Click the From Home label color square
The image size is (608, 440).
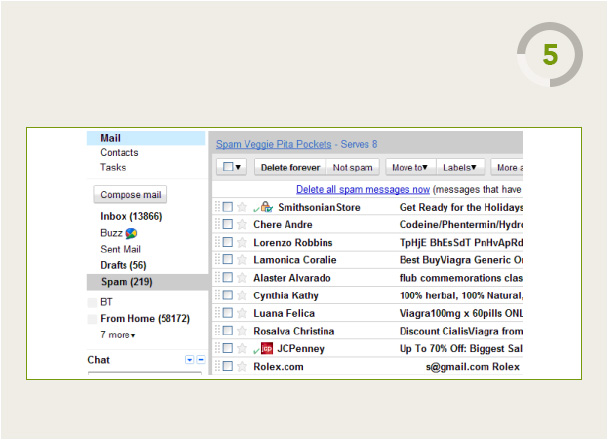click(92, 319)
